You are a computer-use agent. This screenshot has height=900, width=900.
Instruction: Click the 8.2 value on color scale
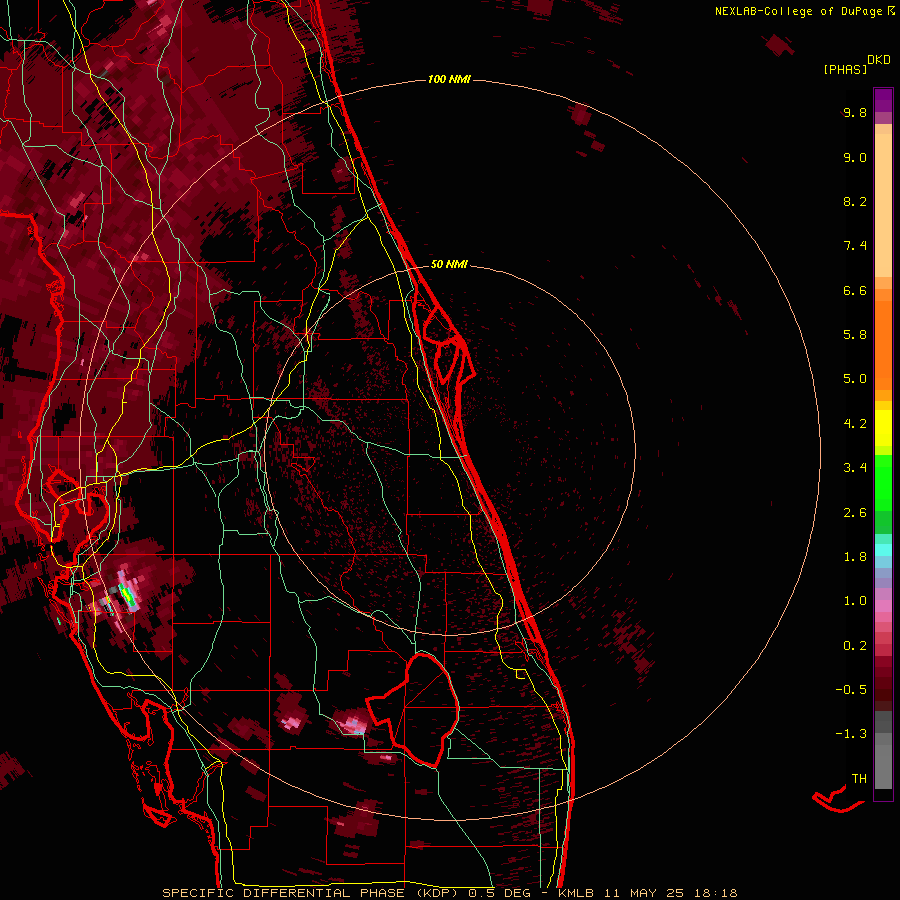855,201
